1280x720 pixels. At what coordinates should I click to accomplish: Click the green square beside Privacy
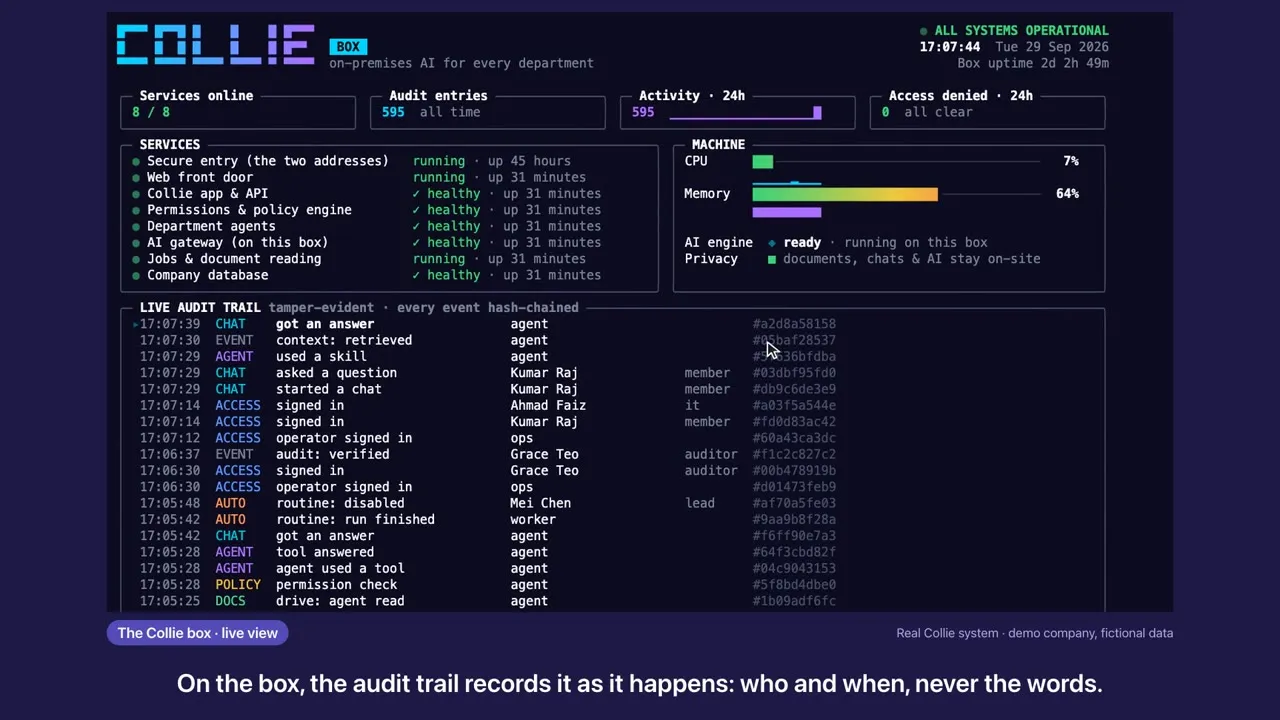772,259
